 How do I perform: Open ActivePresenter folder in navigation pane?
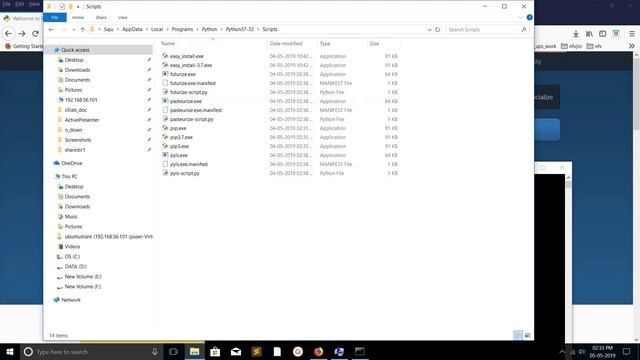pos(82,120)
